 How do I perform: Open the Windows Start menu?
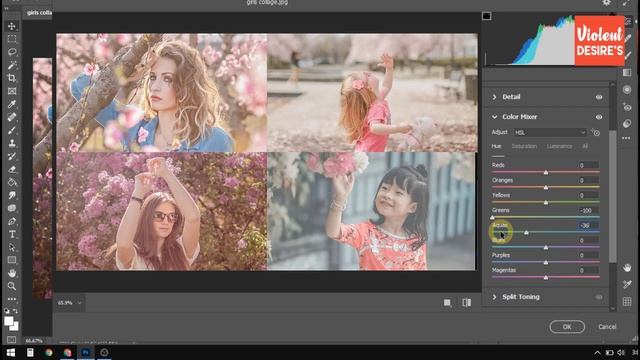coord(11,353)
